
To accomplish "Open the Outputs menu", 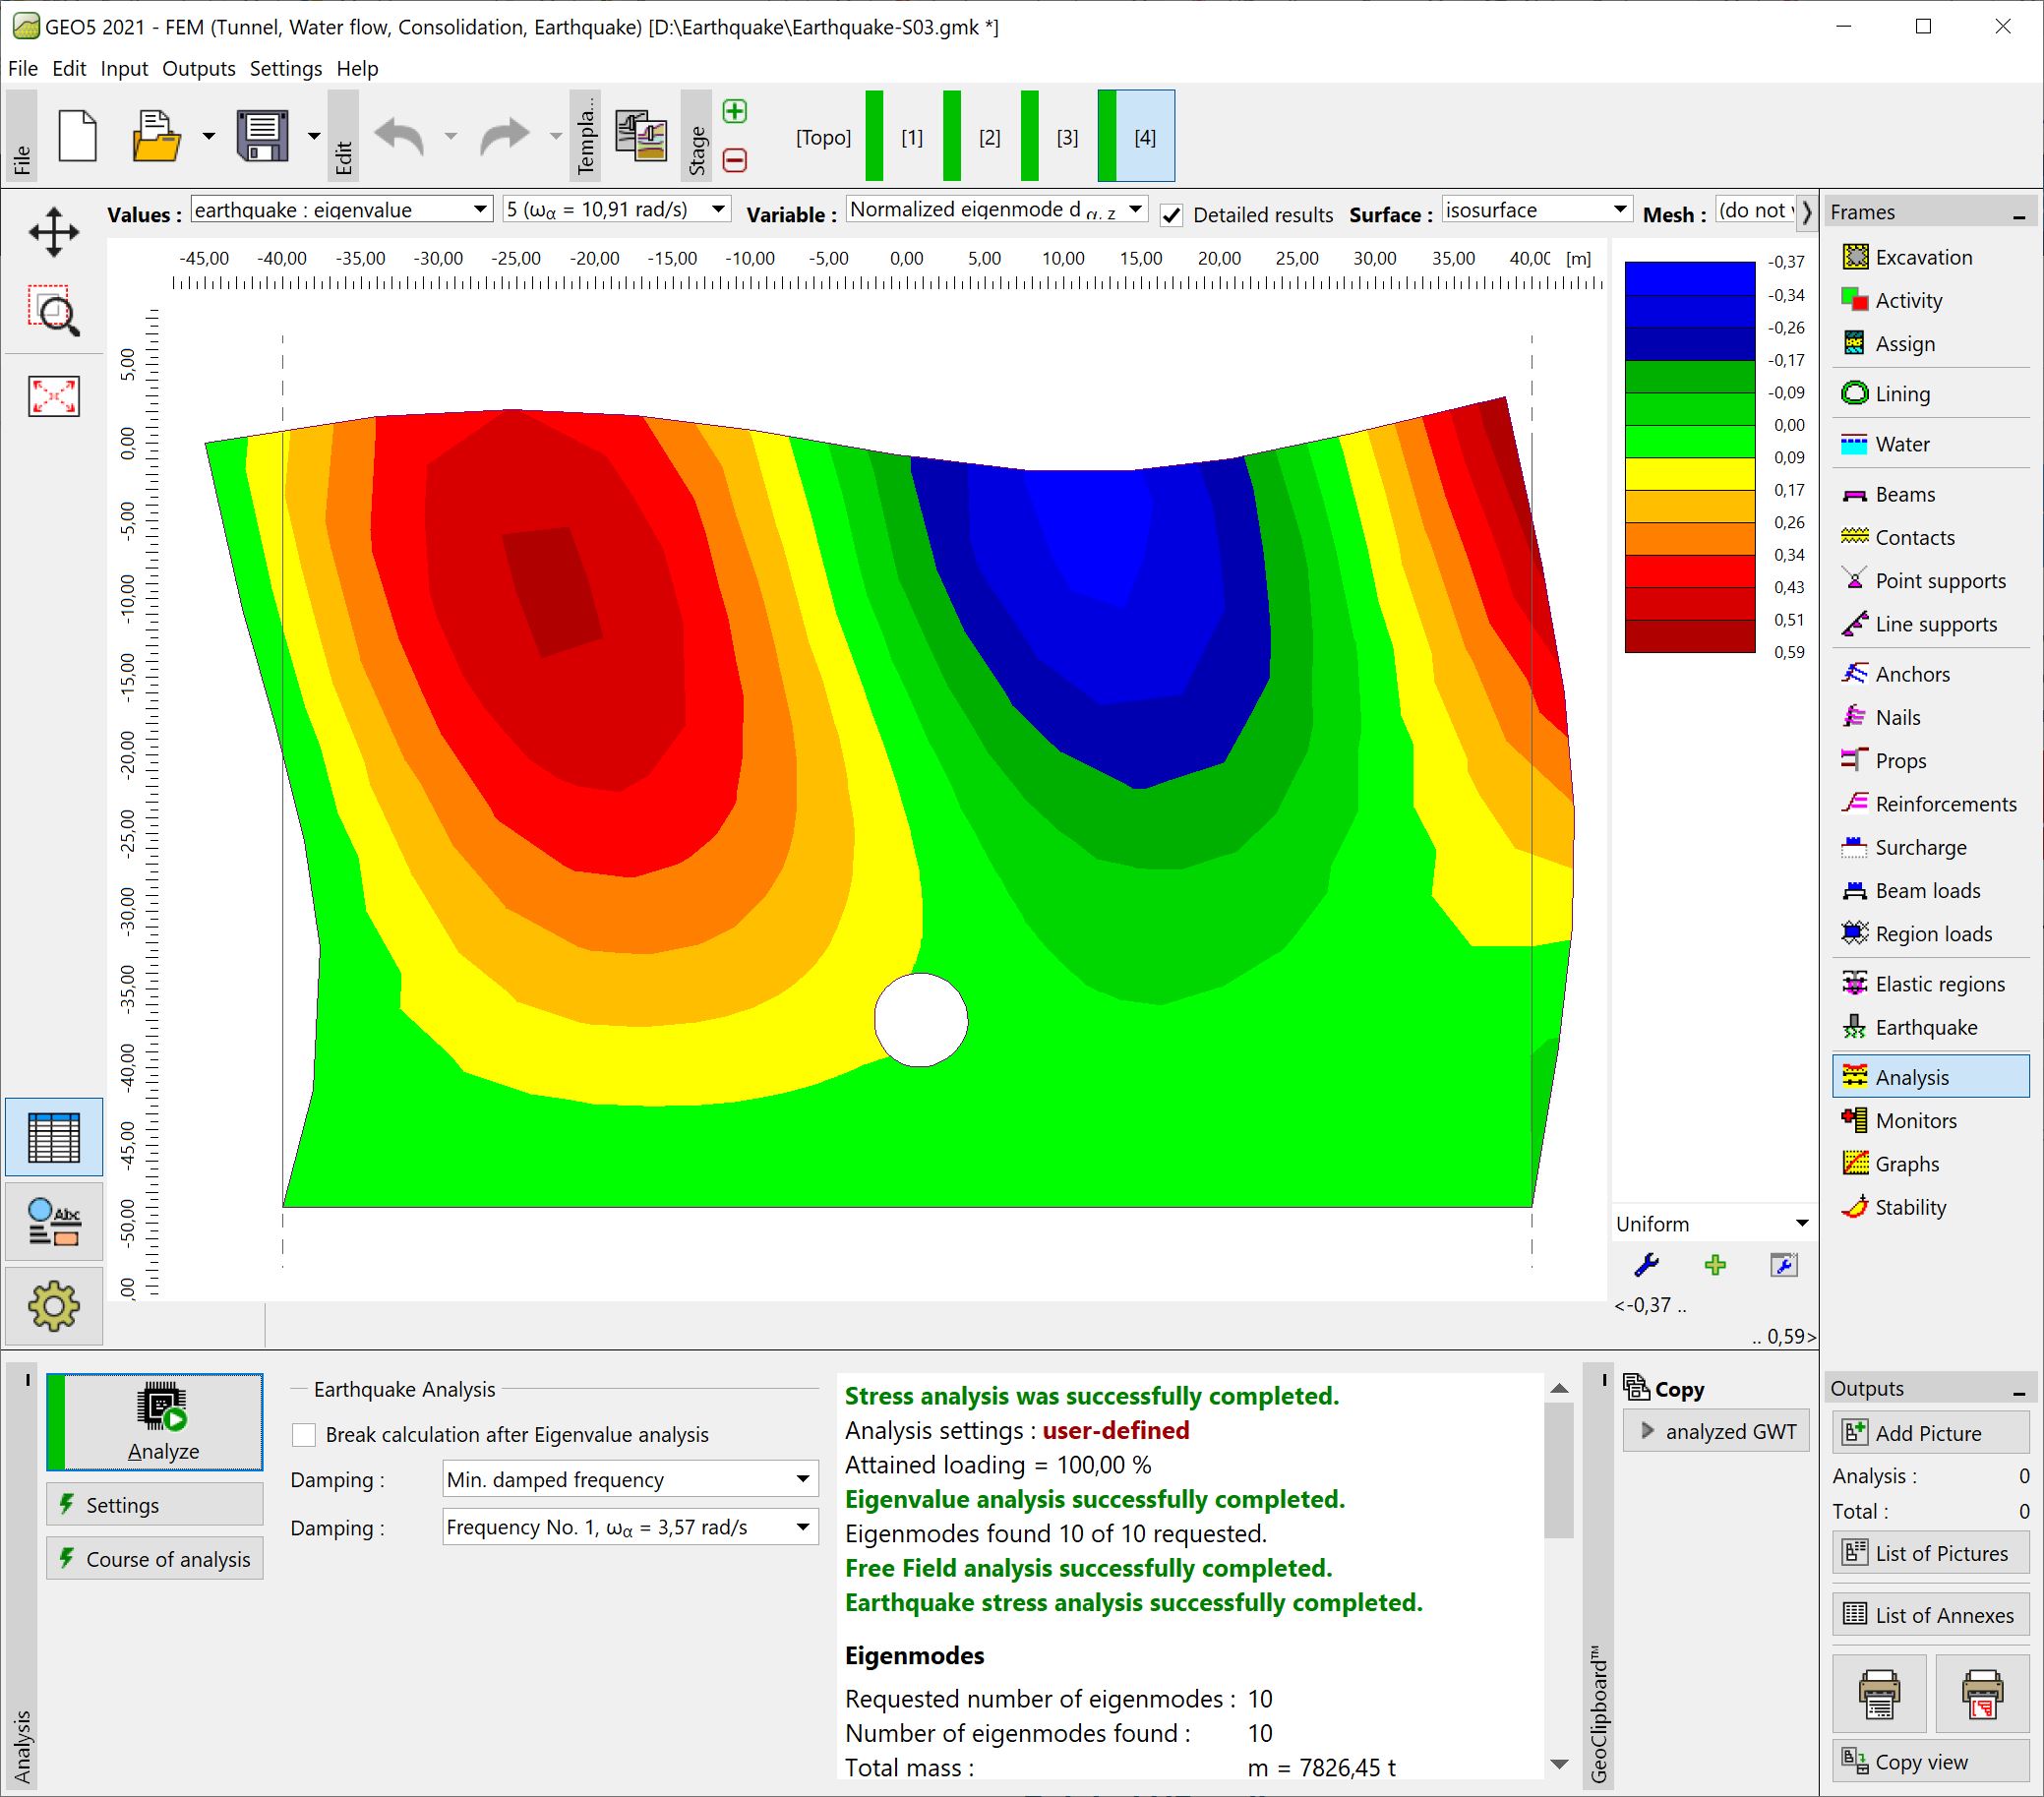I will coord(199,69).
